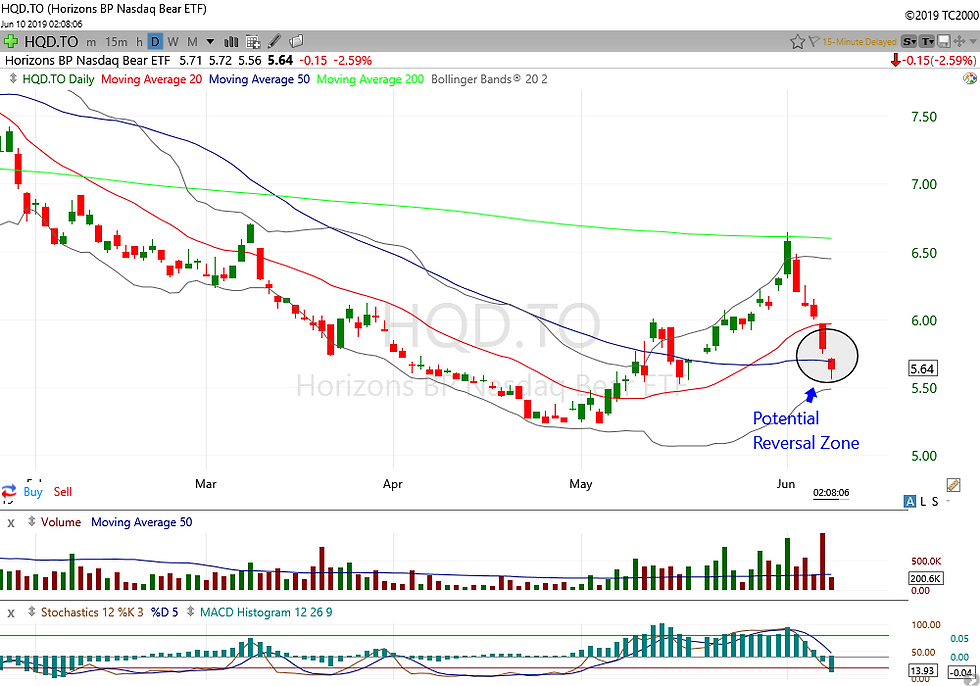Switch to the 15m timeframe
The image size is (980, 686).
(116, 42)
